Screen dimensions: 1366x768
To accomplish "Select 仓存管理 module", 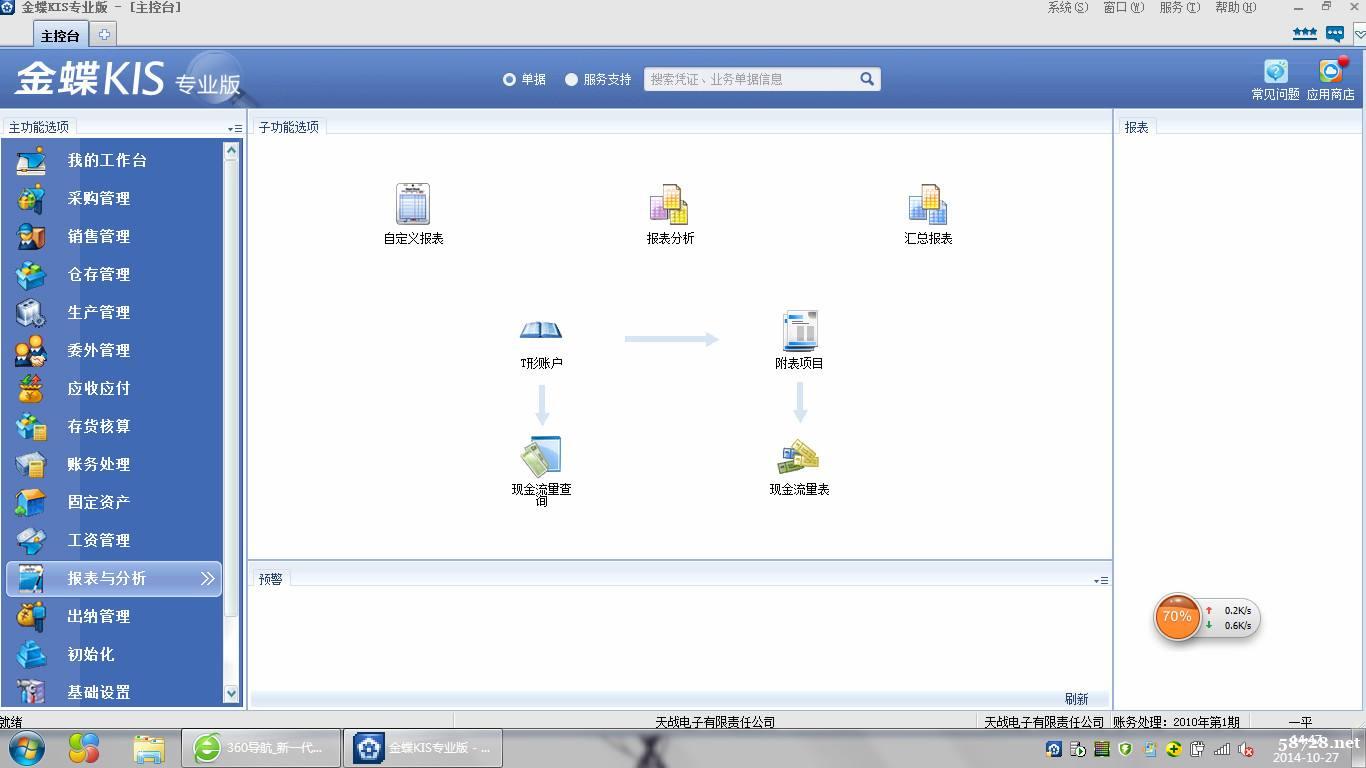I will tap(99, 274).
